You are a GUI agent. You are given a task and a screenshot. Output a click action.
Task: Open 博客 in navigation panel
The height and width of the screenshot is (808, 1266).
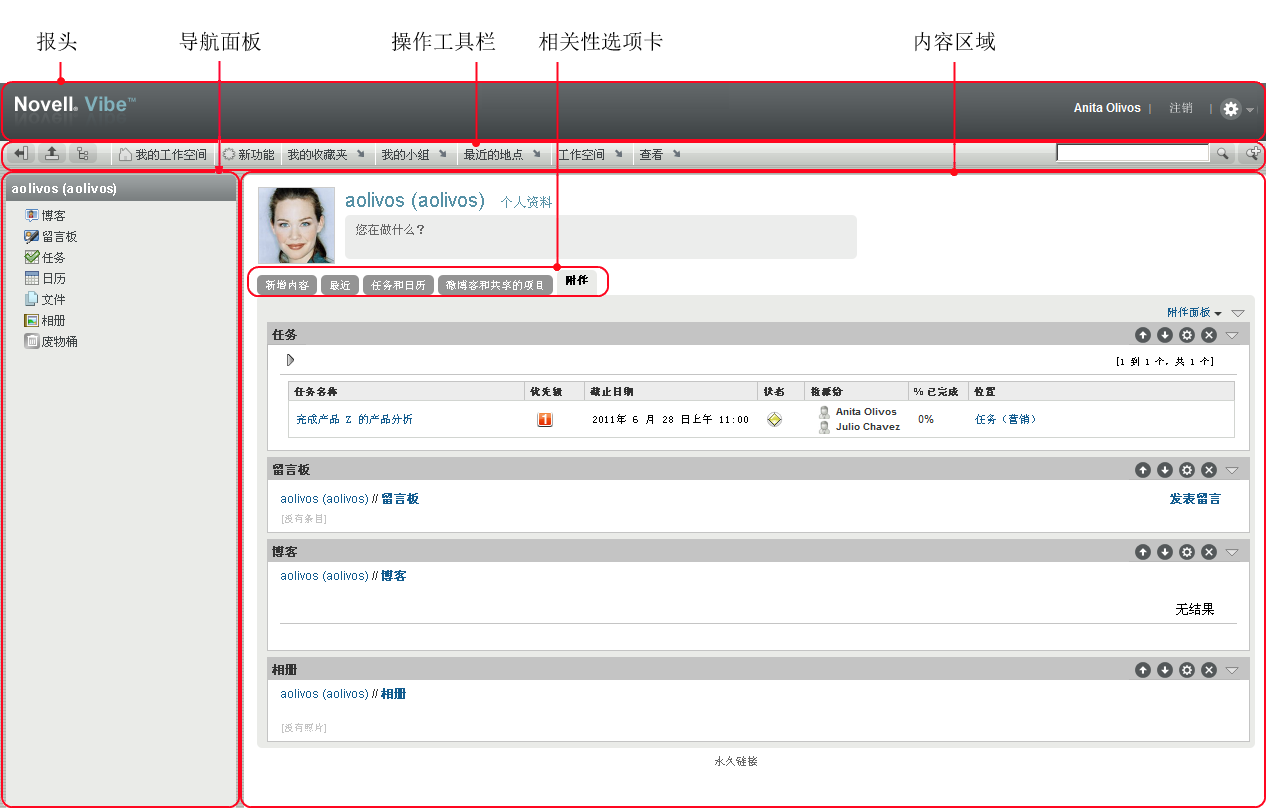click(46, 215)
